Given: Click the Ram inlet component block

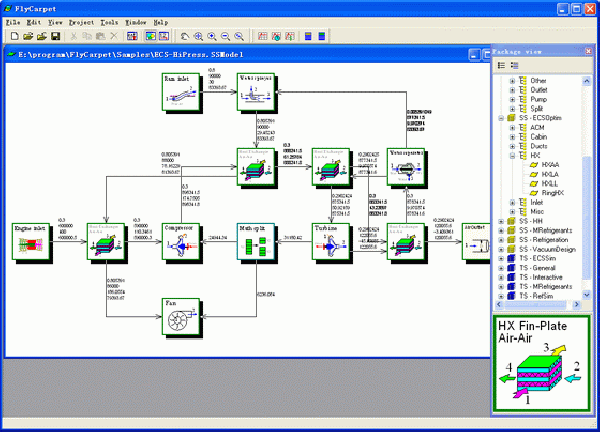Looking at the screenshot, I should click(x=181, y=92).
